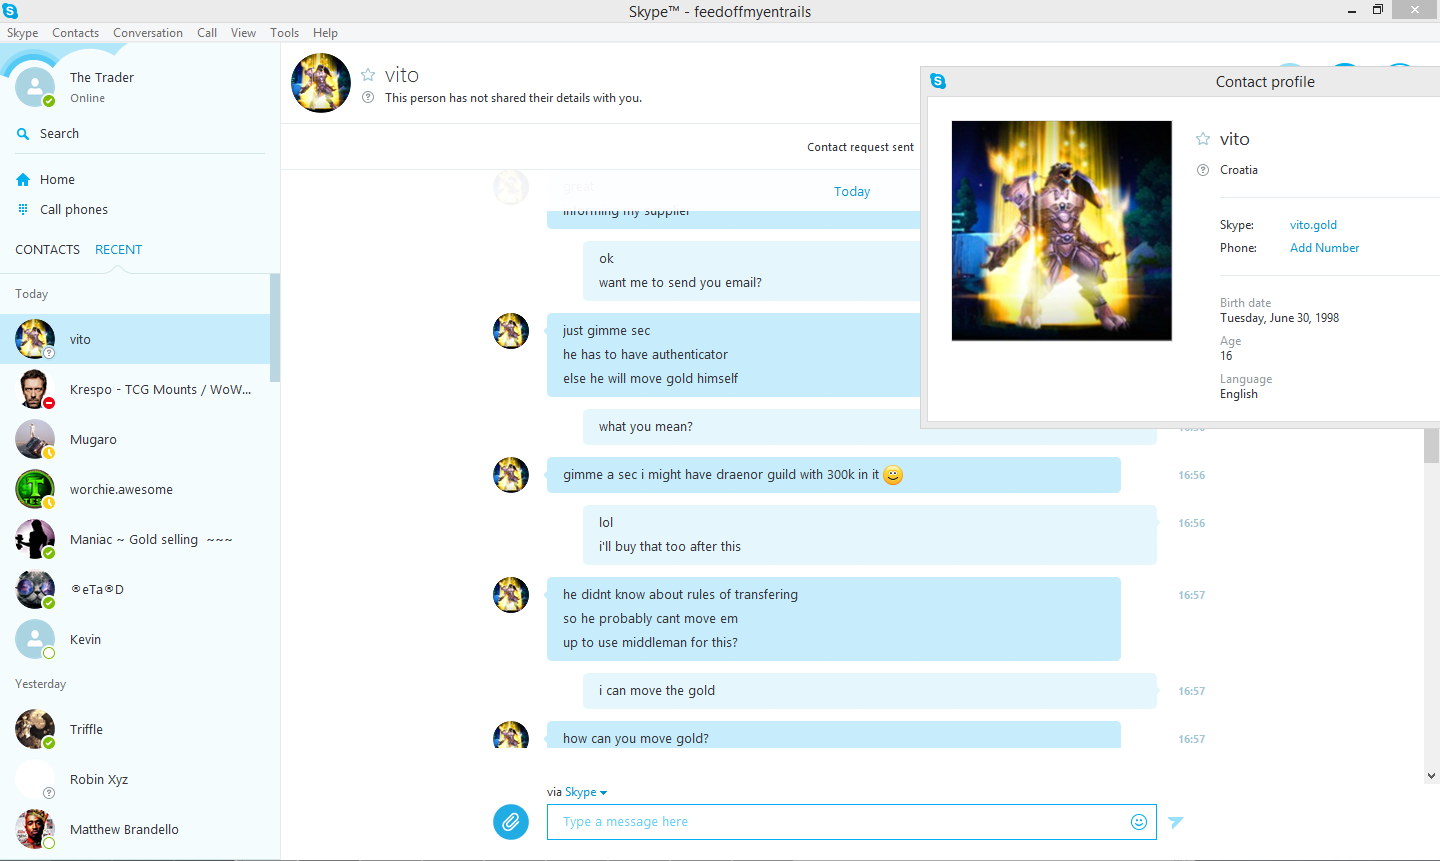This screenshot has height=861, width=1440.
Task: Click the Online status text
Action: click(x=87, y=98)
